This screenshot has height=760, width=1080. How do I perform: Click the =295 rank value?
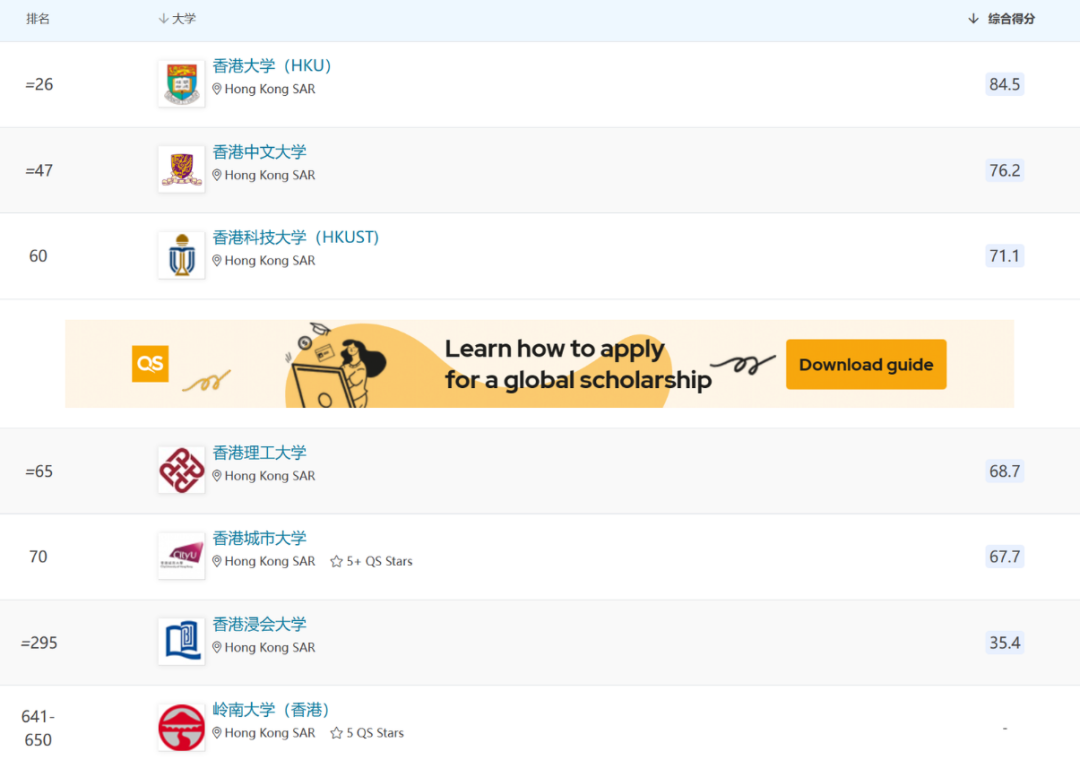click(x=39, y=642)
